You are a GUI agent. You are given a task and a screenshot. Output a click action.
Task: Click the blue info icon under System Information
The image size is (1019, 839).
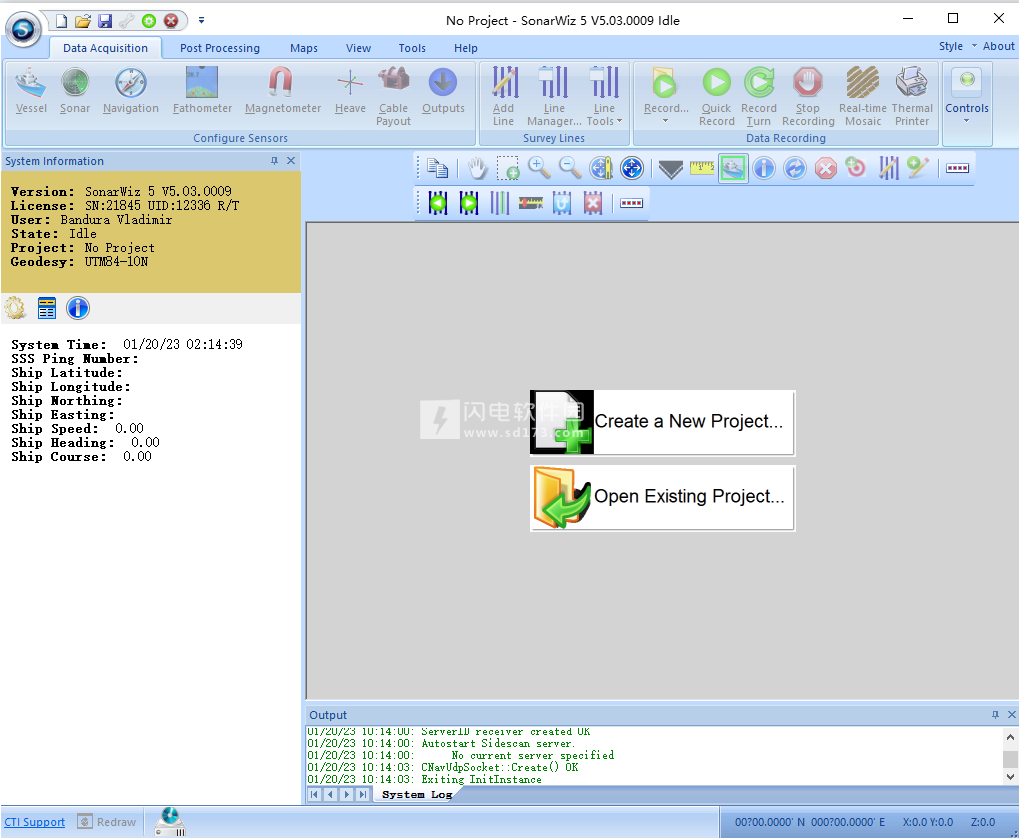click(x=78, y=308)
